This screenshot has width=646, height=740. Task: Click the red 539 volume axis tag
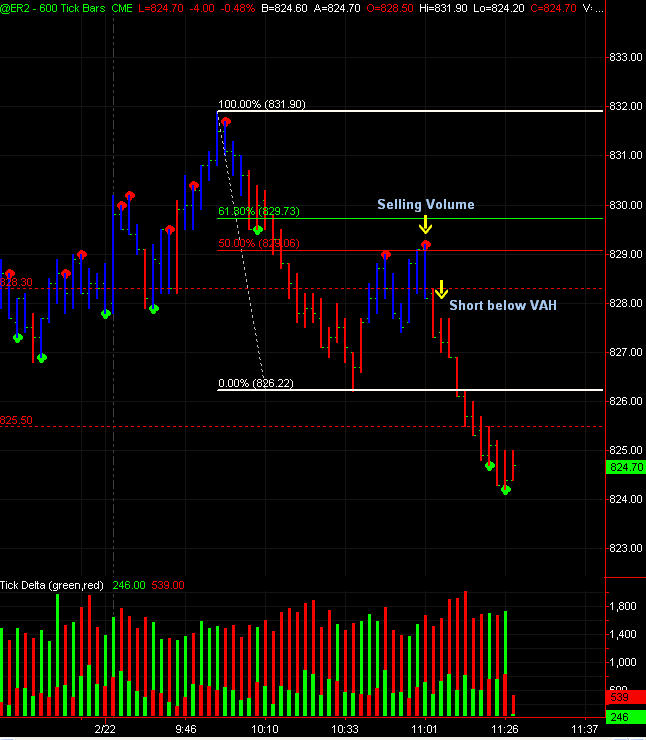[625, 697]
